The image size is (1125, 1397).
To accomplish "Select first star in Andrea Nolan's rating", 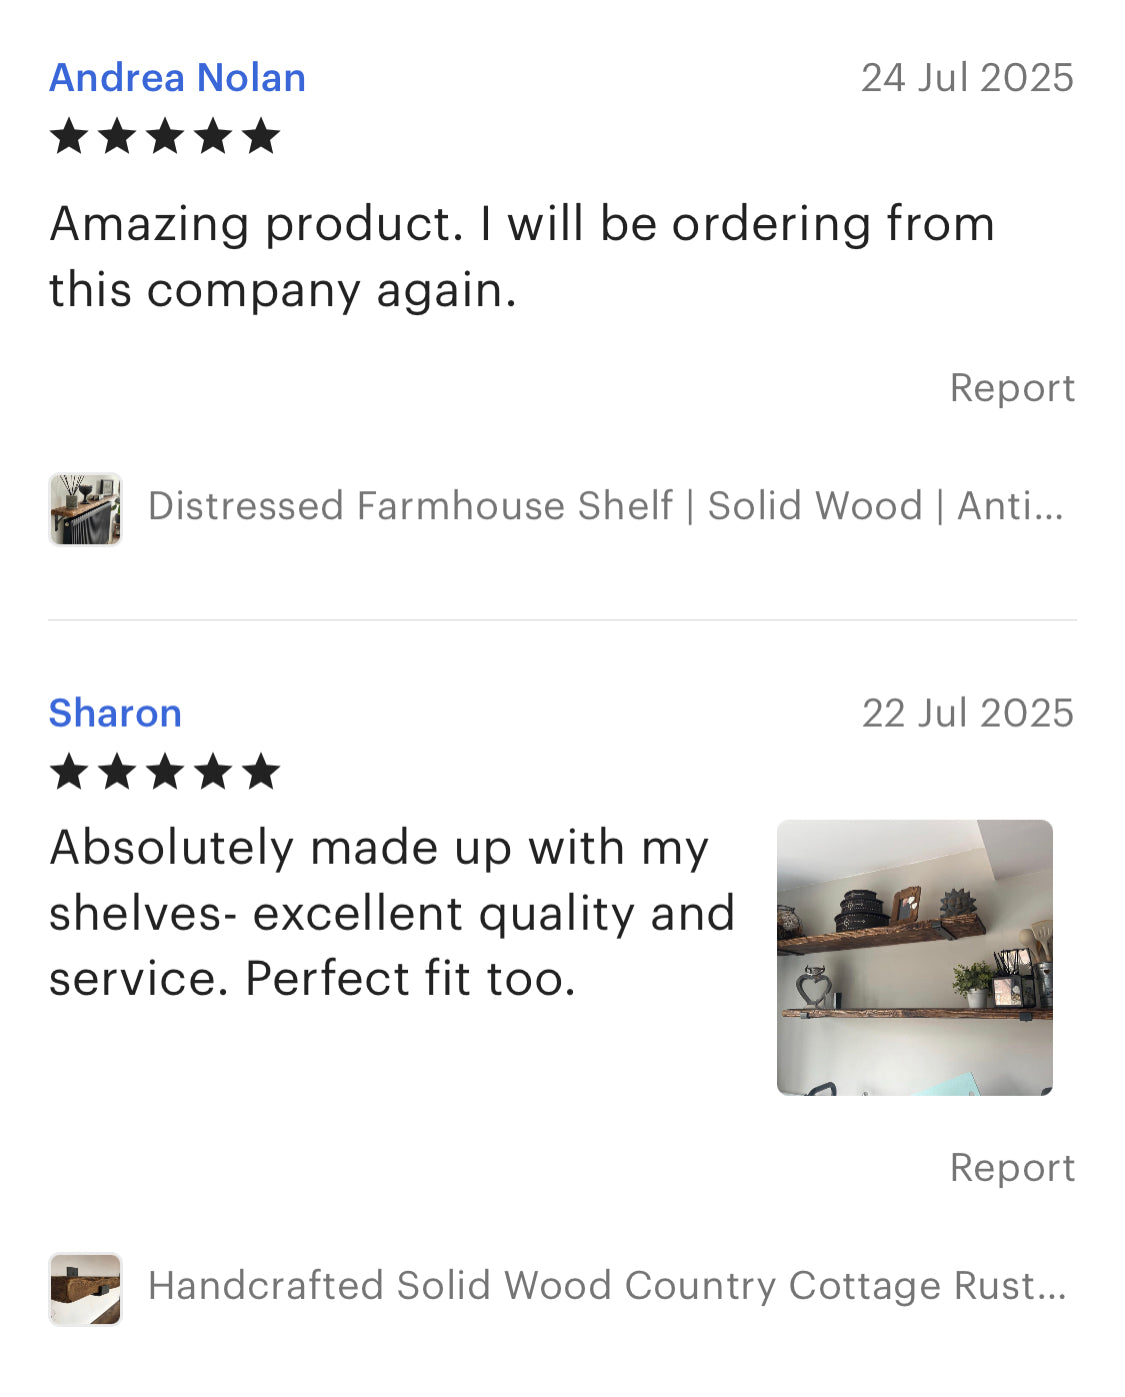I will click(x=68, y=136).
